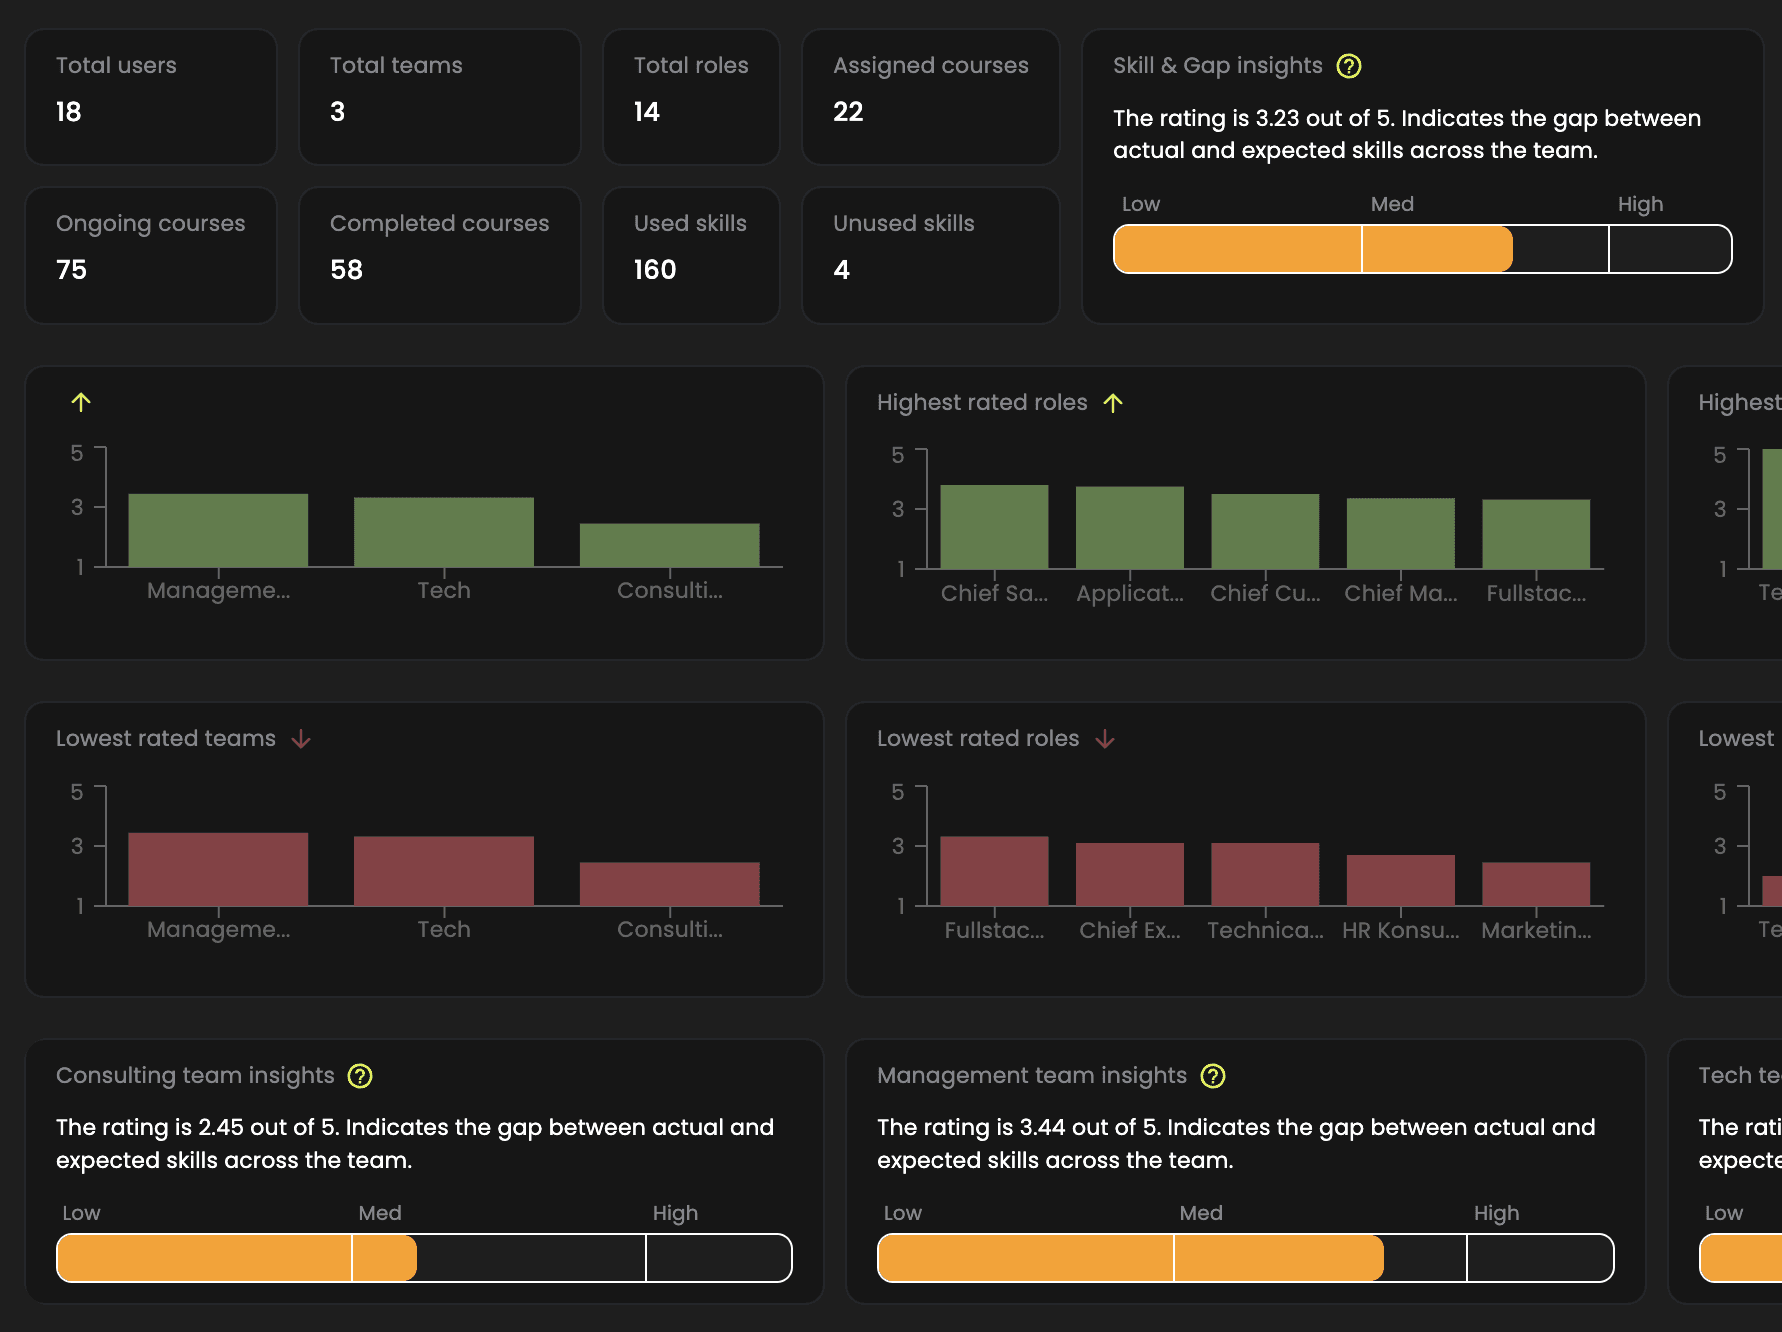Click the Skill & Gap rating progress bar
This screenshot has width=1782, height=1332.
1423,249
